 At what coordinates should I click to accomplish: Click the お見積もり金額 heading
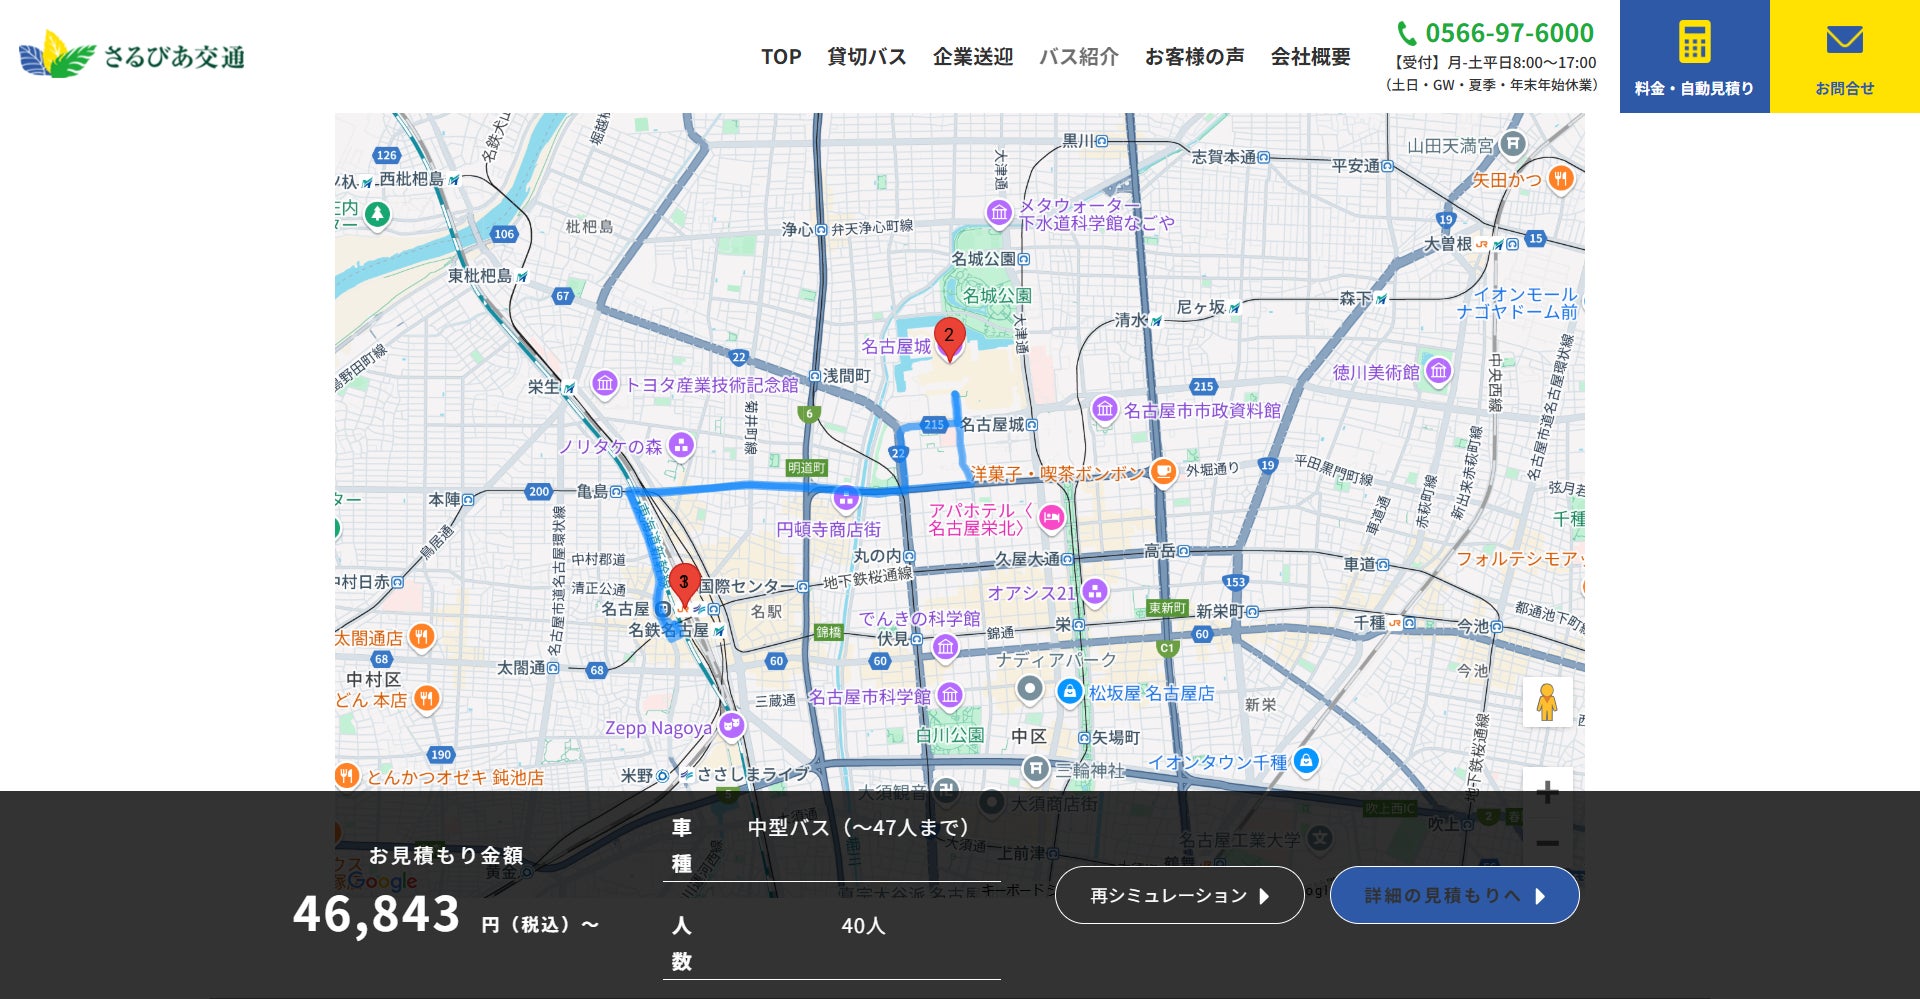446,855
